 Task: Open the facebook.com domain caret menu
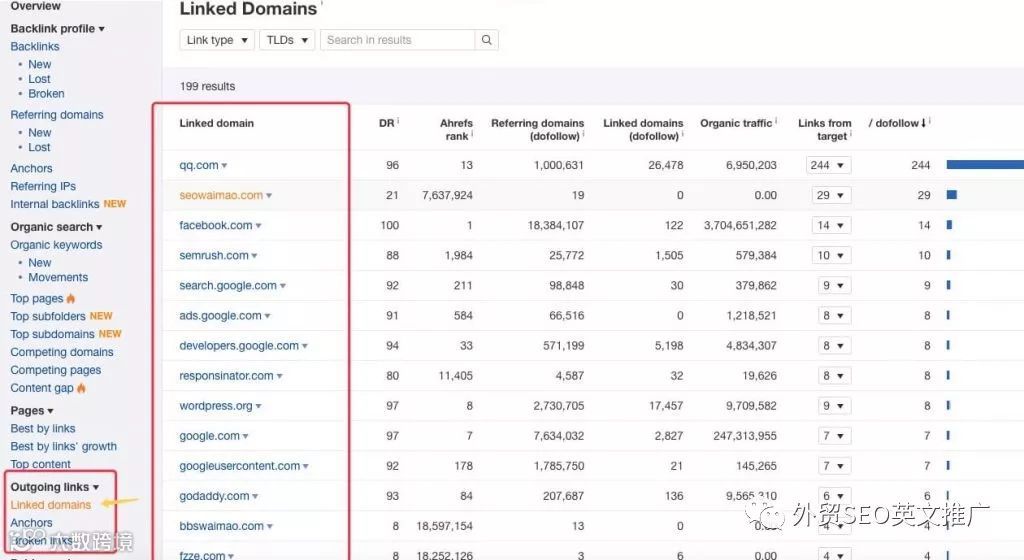coord(258,226)
